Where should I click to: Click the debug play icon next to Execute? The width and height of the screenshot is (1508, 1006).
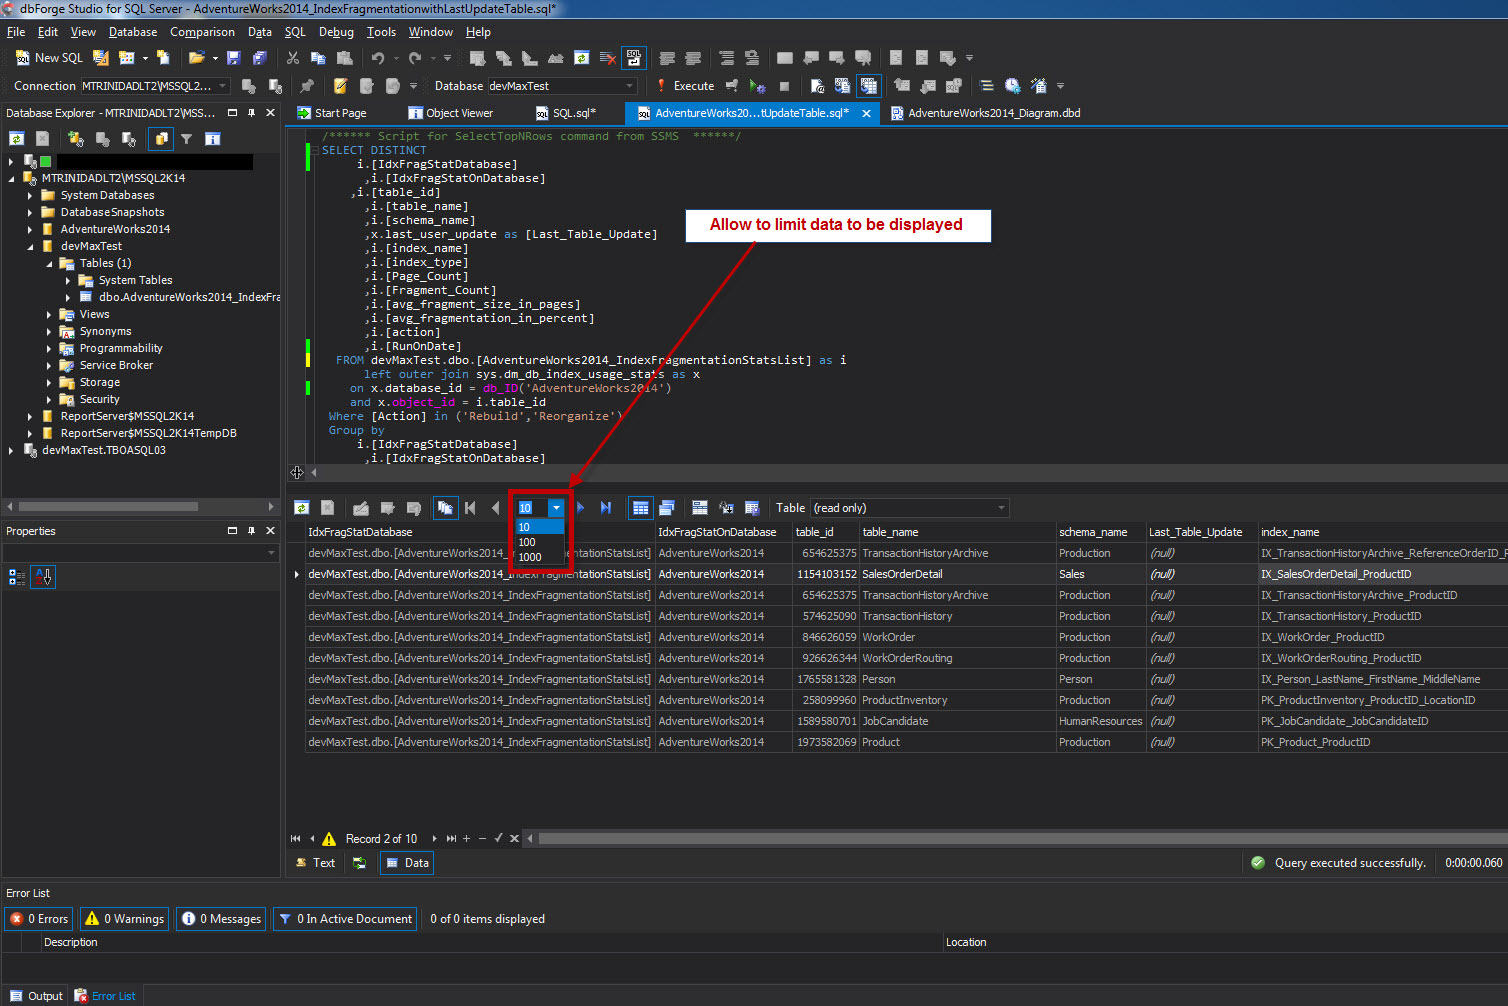click(757, 86)
